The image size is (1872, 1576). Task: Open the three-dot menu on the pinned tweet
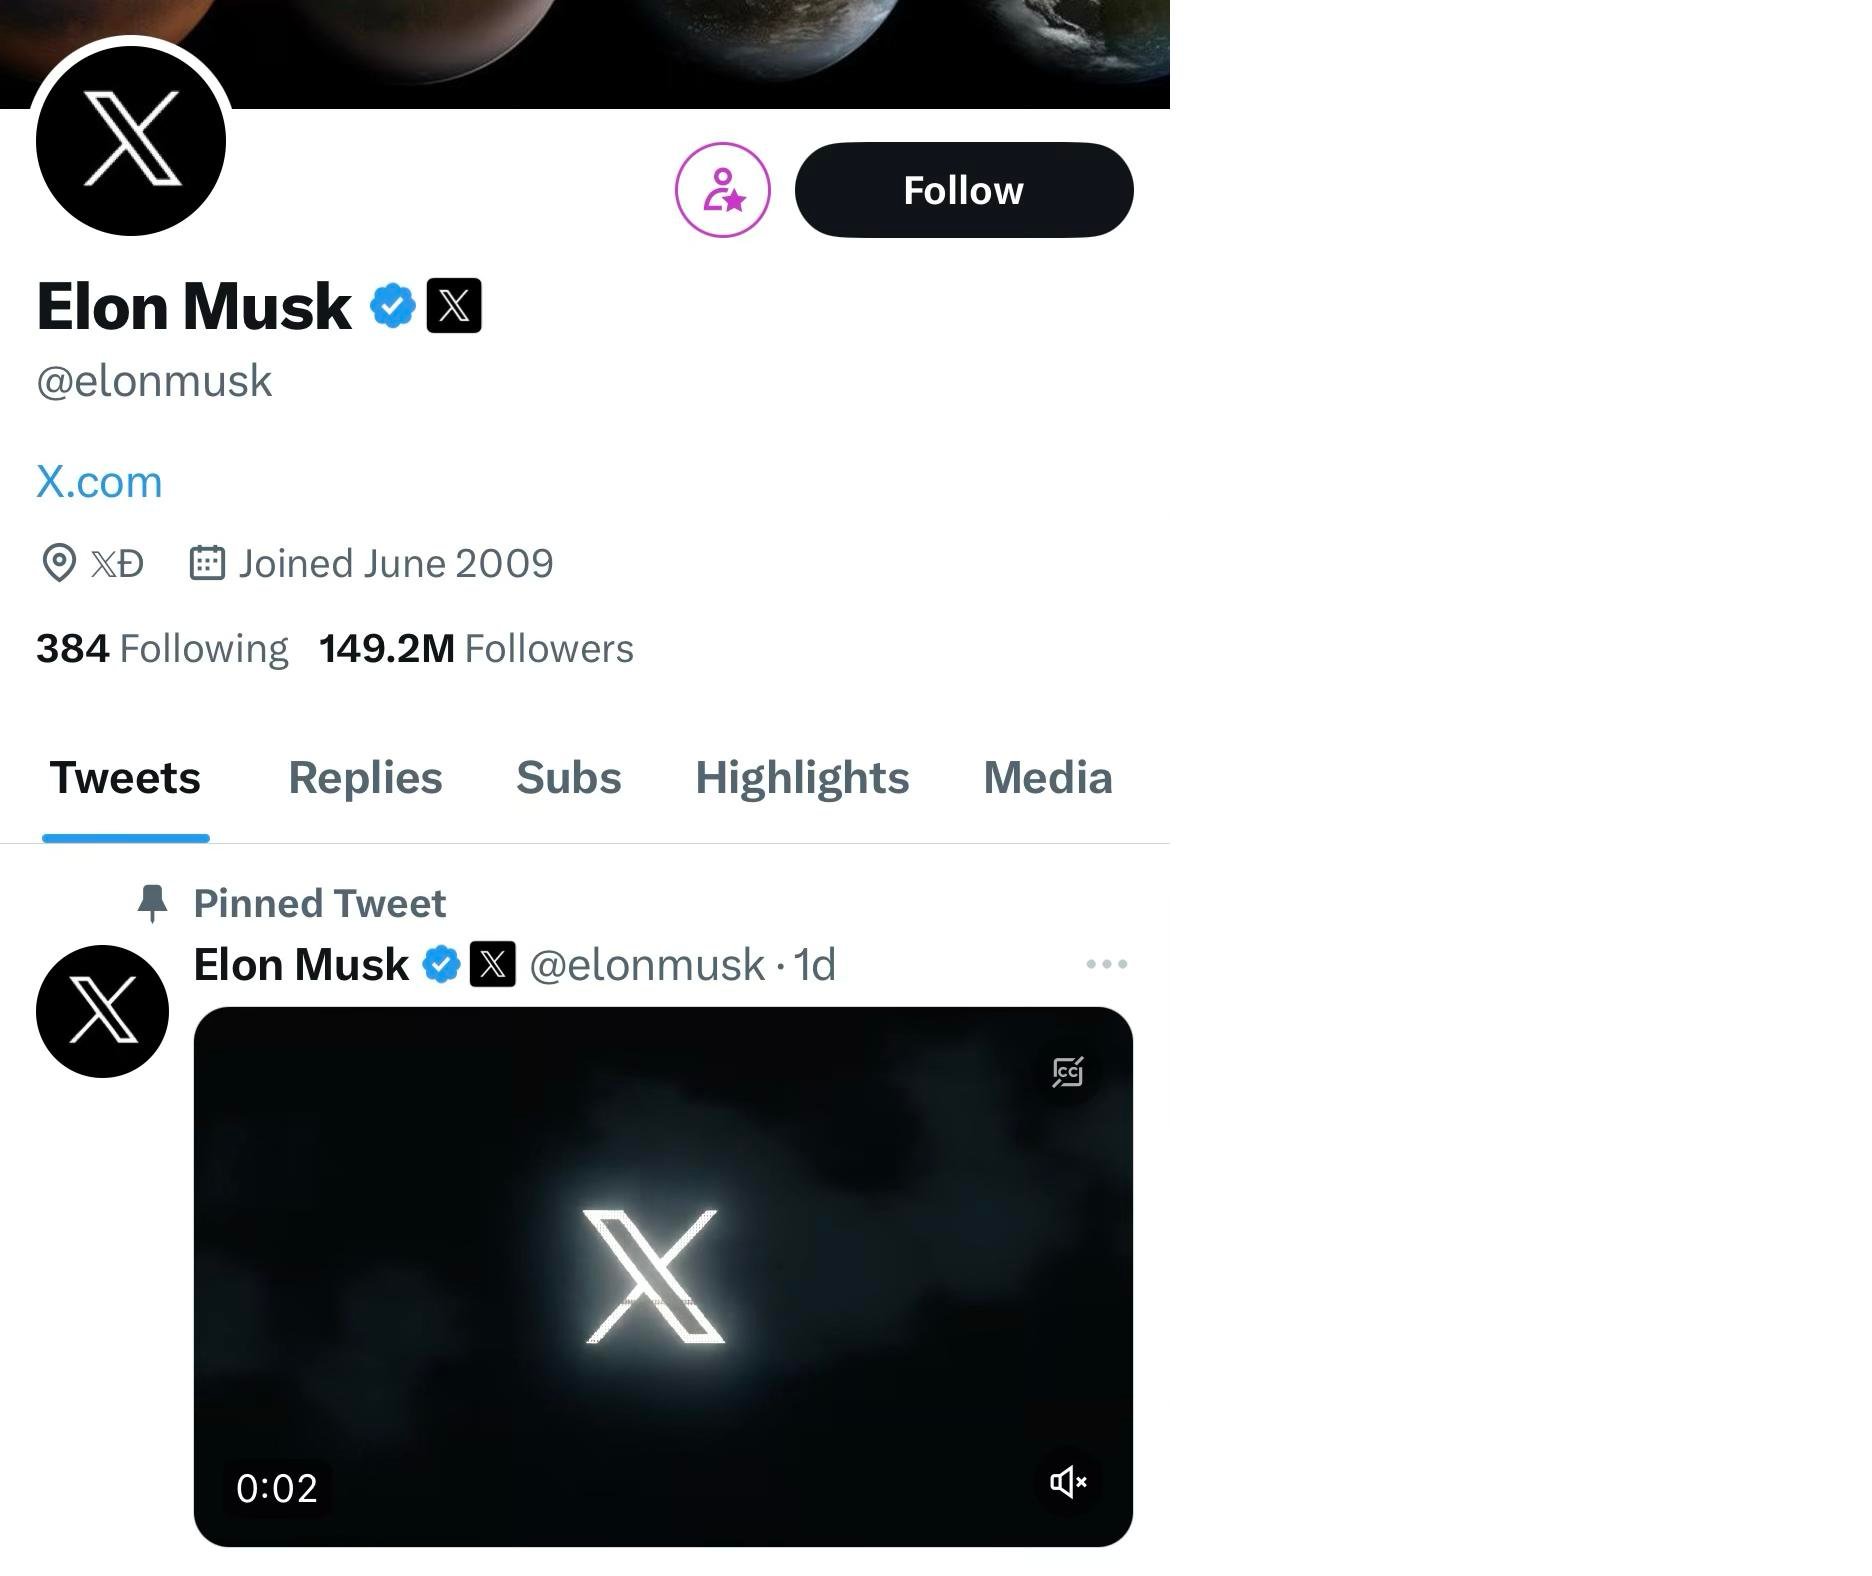coord(1107,964)
